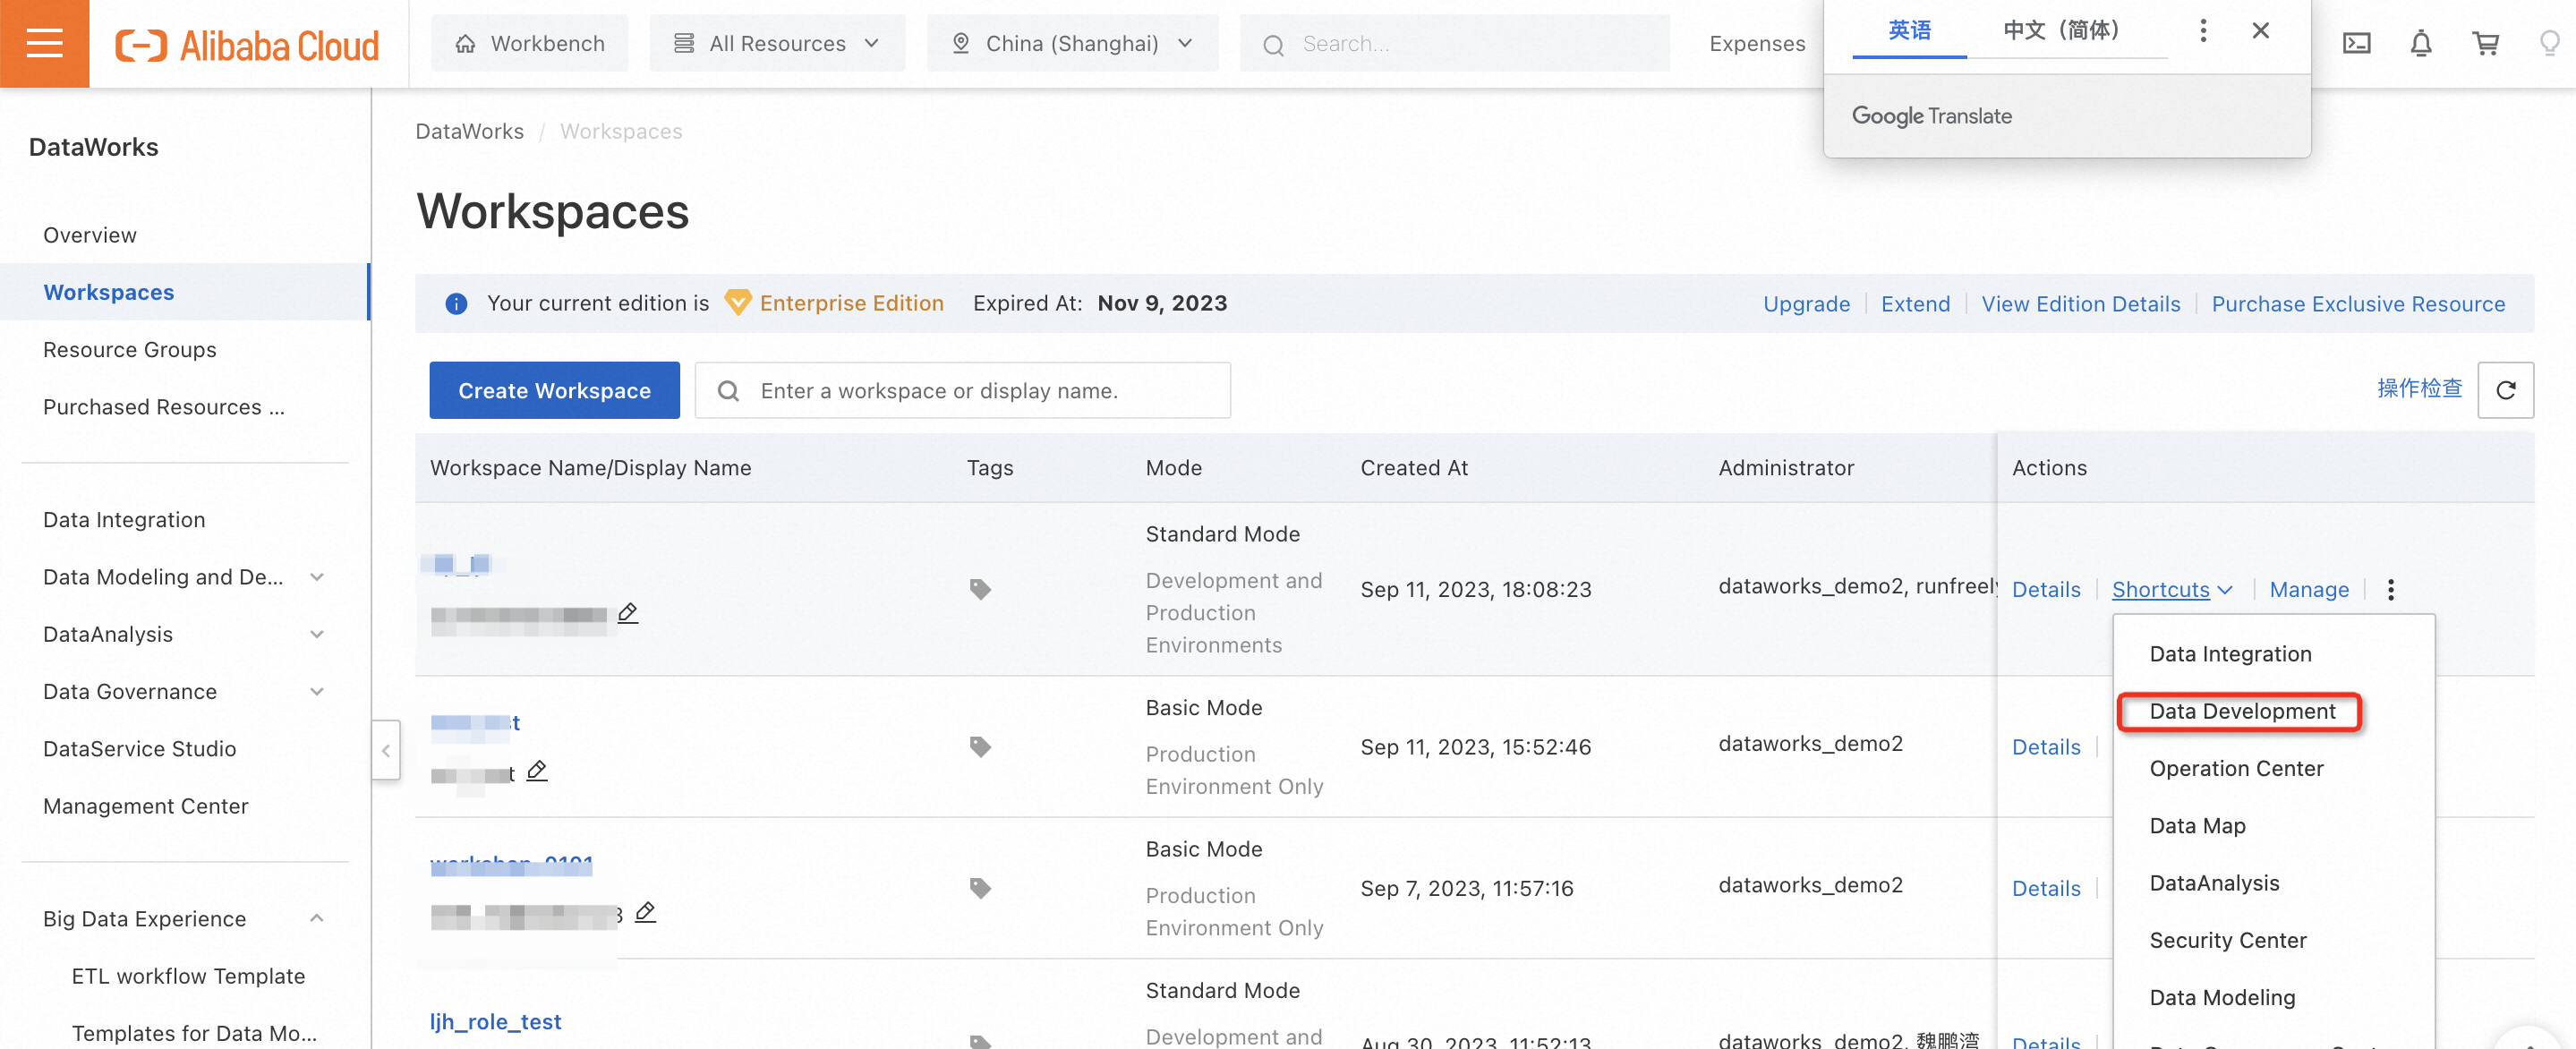The width and height of the screenshot is (2576, 1049).
Task: Select the 英语 translate tab
Action: click(x=1909, y=30)
